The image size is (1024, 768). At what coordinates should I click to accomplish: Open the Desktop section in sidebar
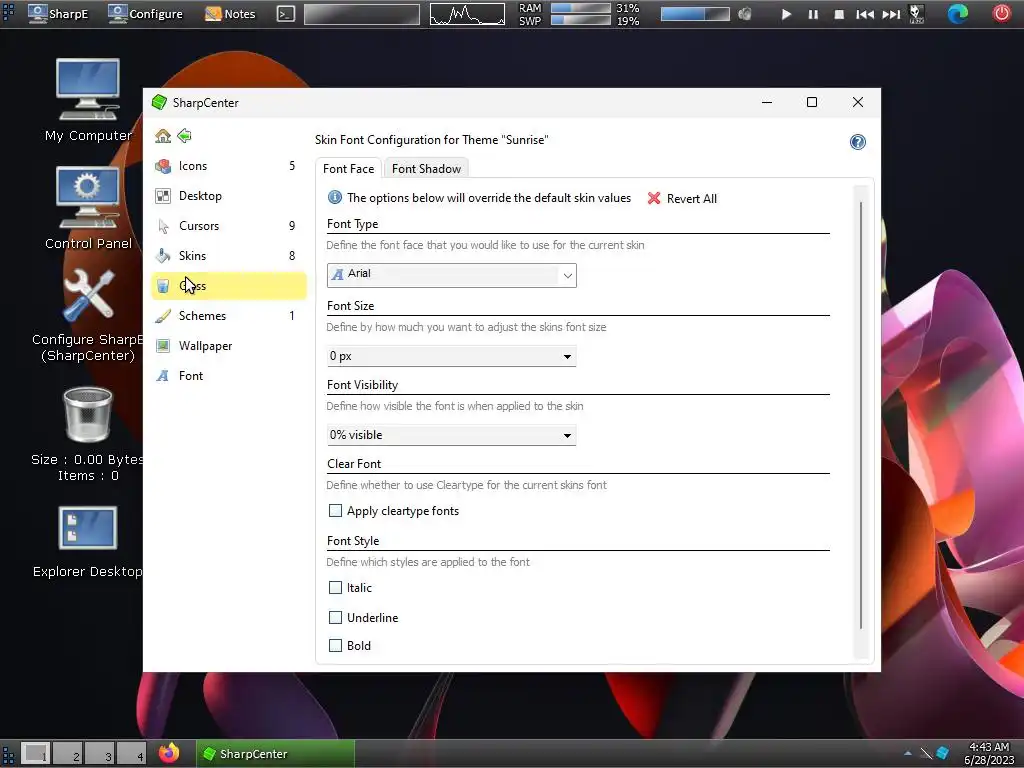pyautogui.click(x=228, y=196)
